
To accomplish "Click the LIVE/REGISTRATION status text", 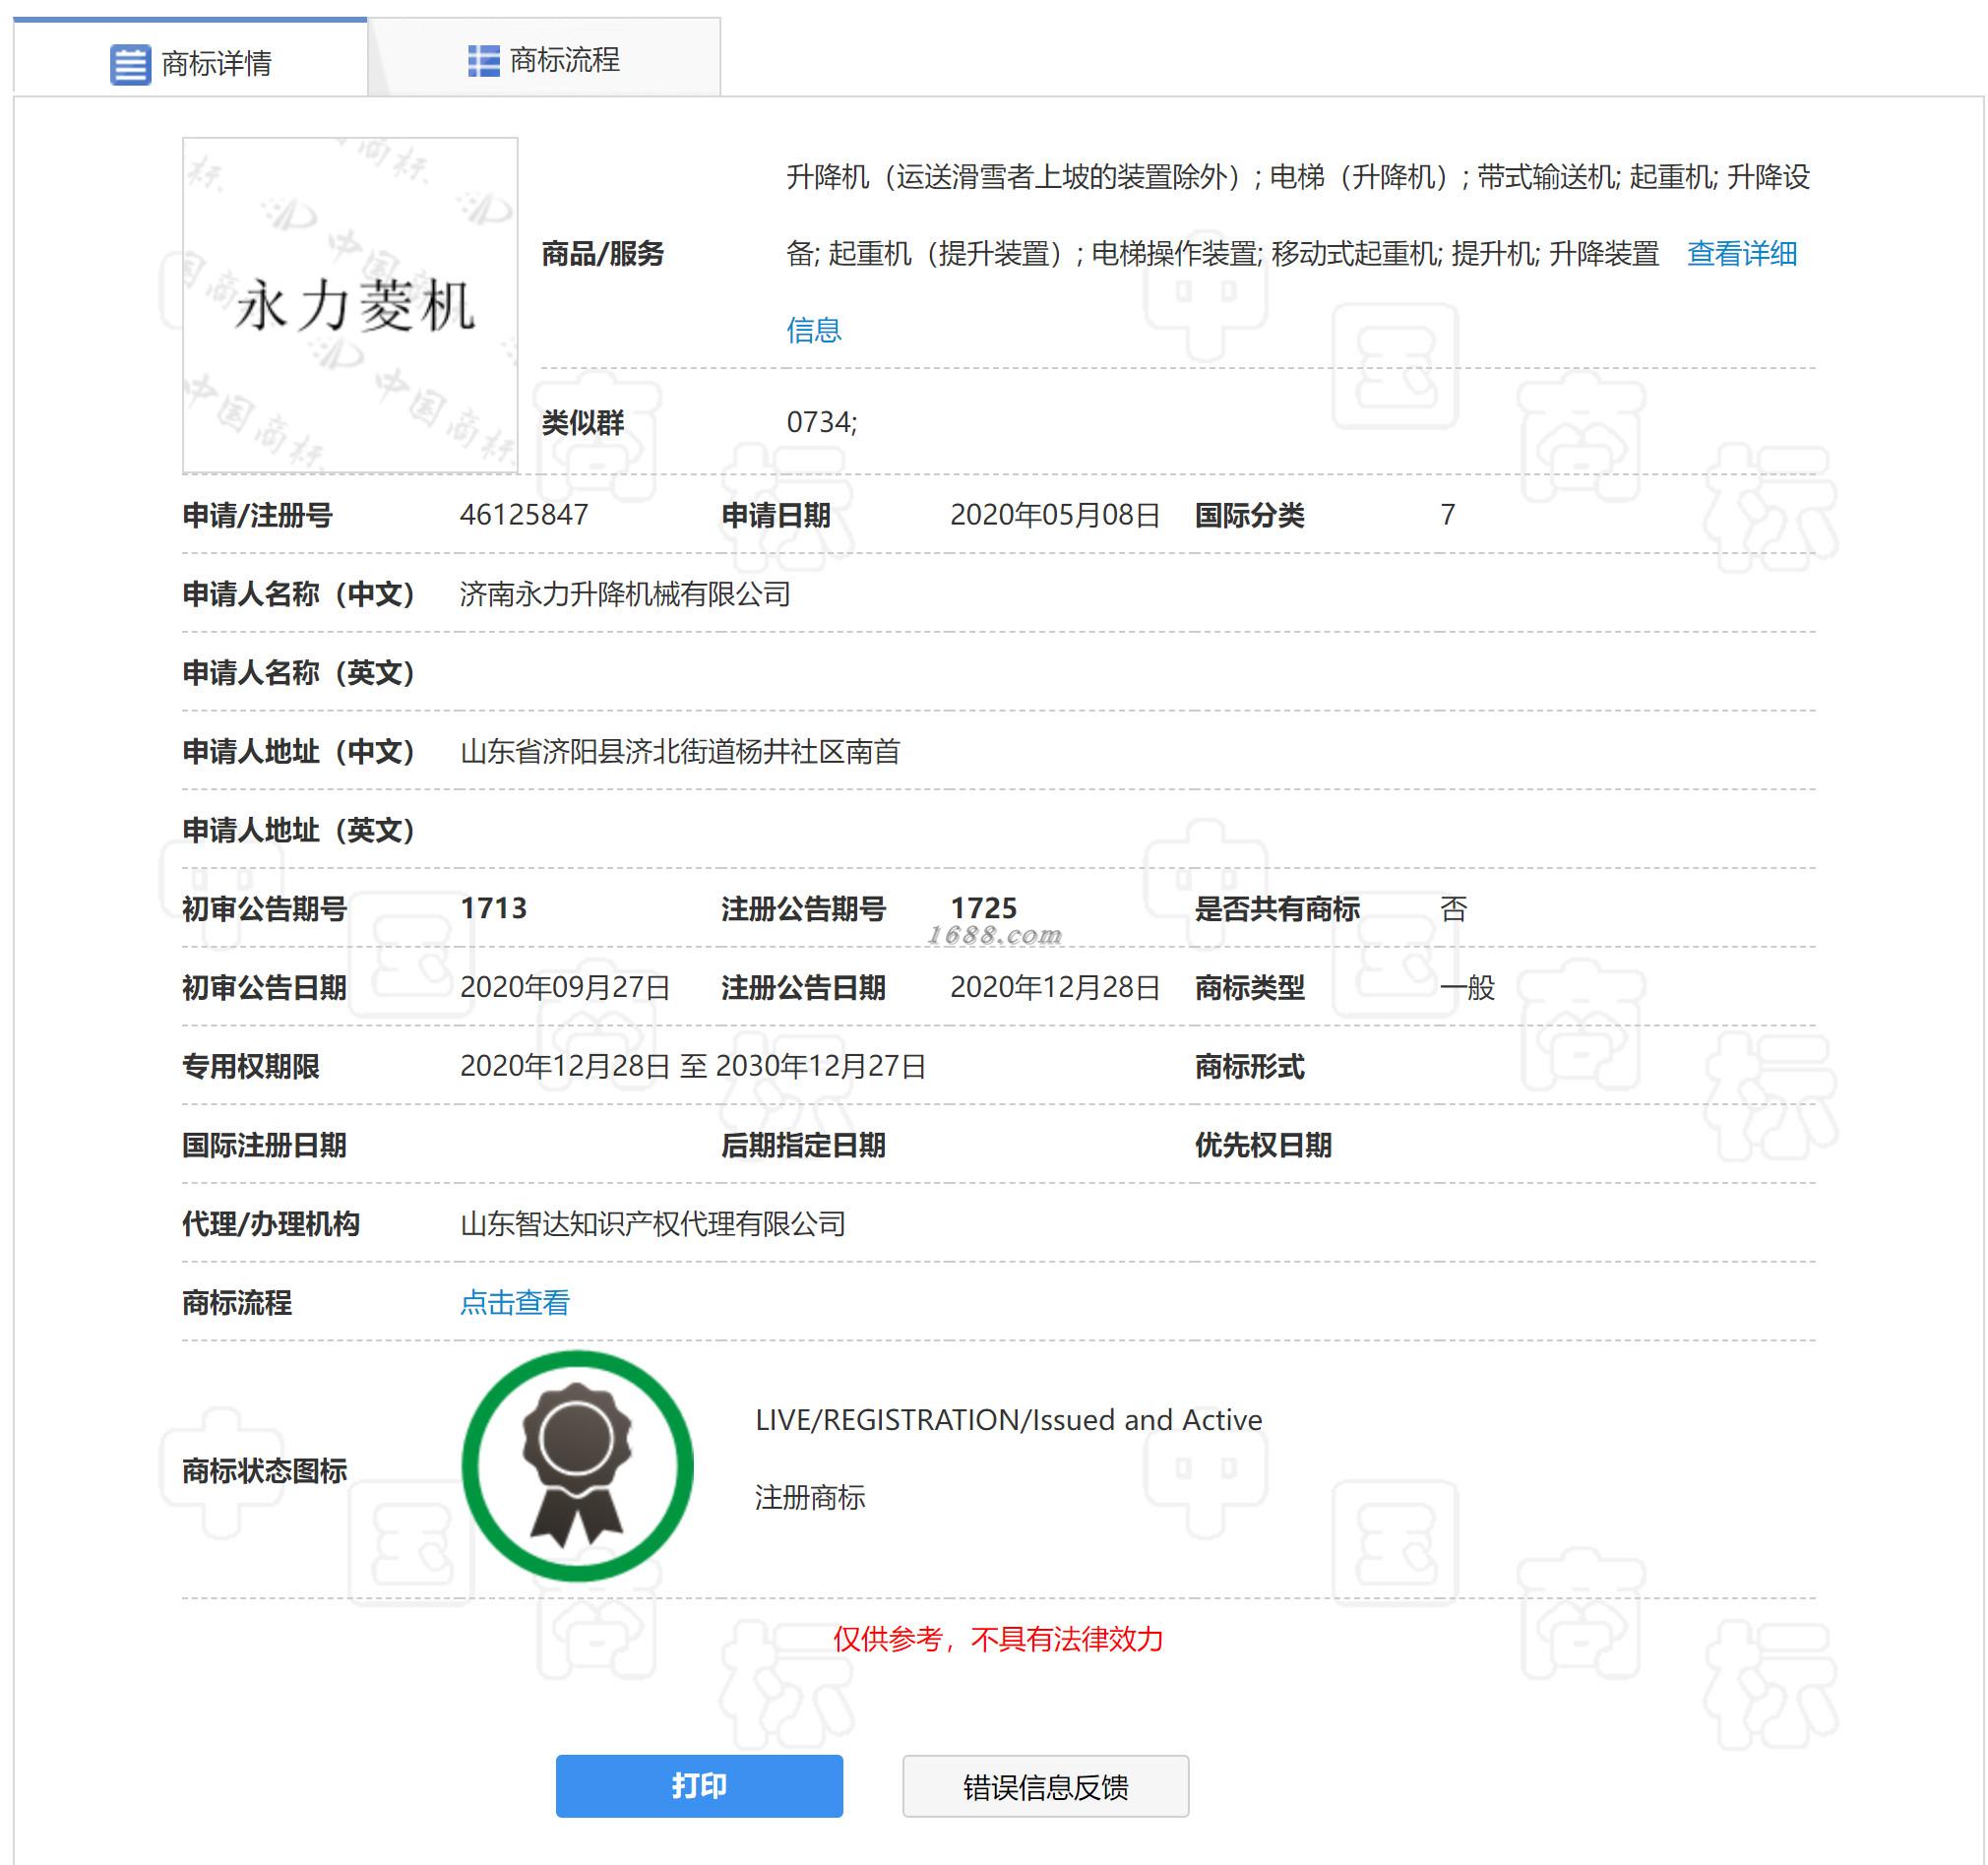I will point(1008,1420).
